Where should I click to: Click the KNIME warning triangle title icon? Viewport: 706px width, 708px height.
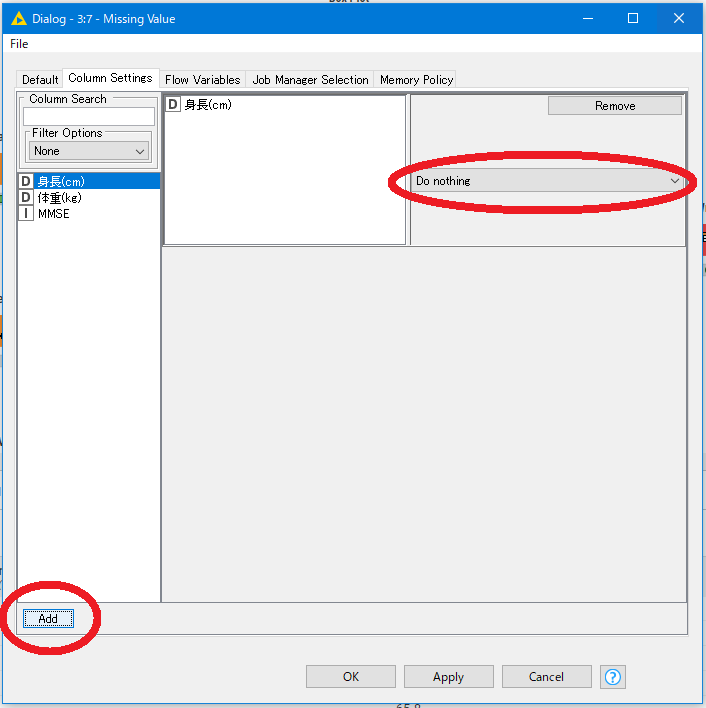18,18
